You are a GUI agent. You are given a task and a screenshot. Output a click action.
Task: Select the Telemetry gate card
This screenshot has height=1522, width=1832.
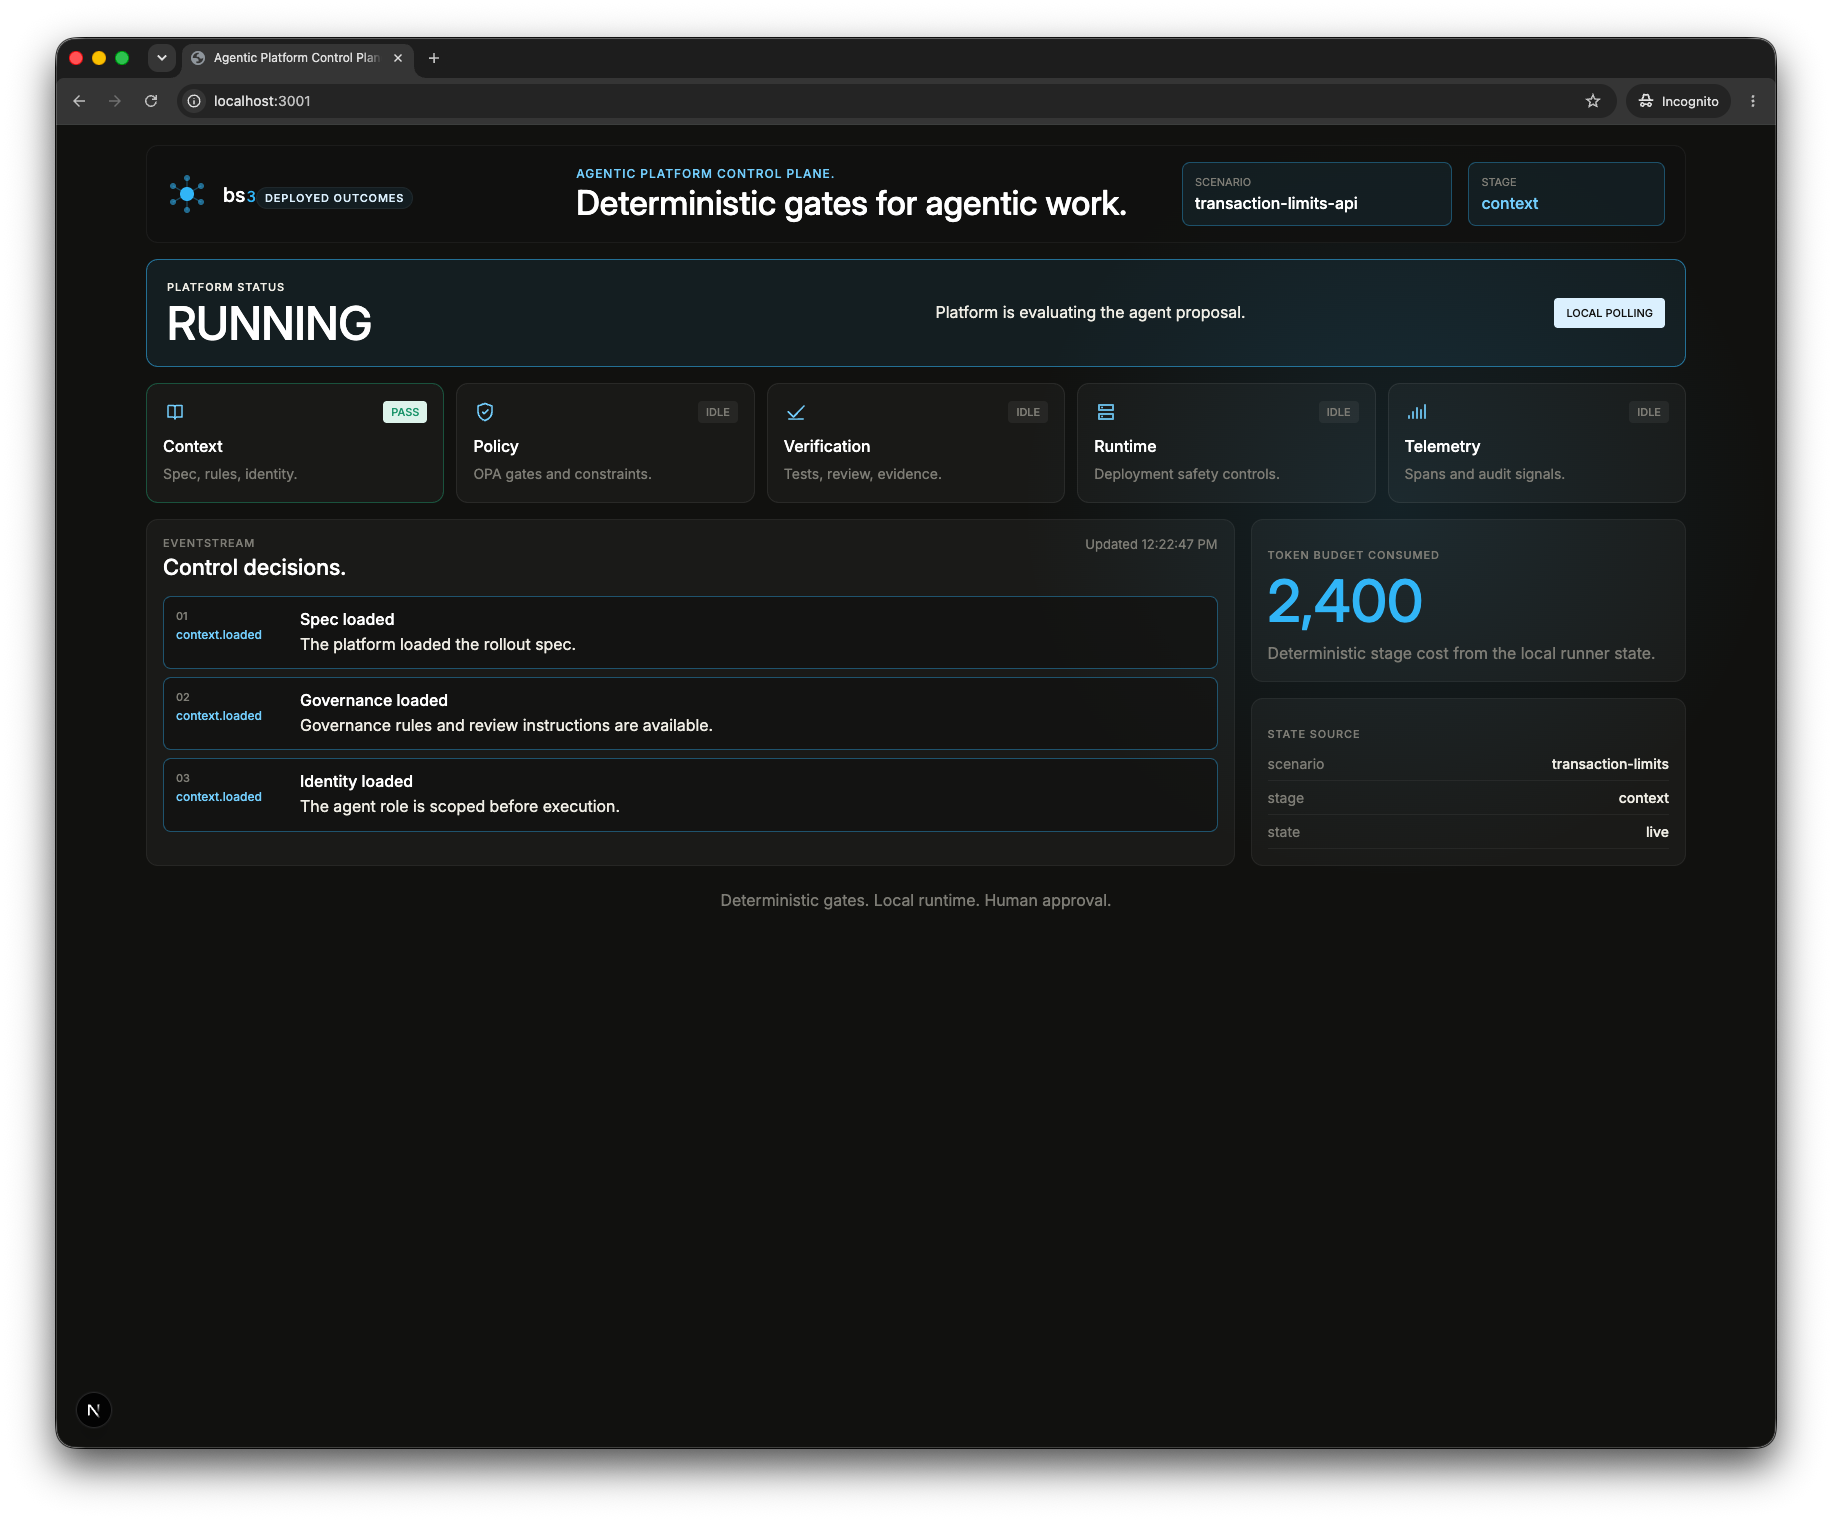[1536, 443]
